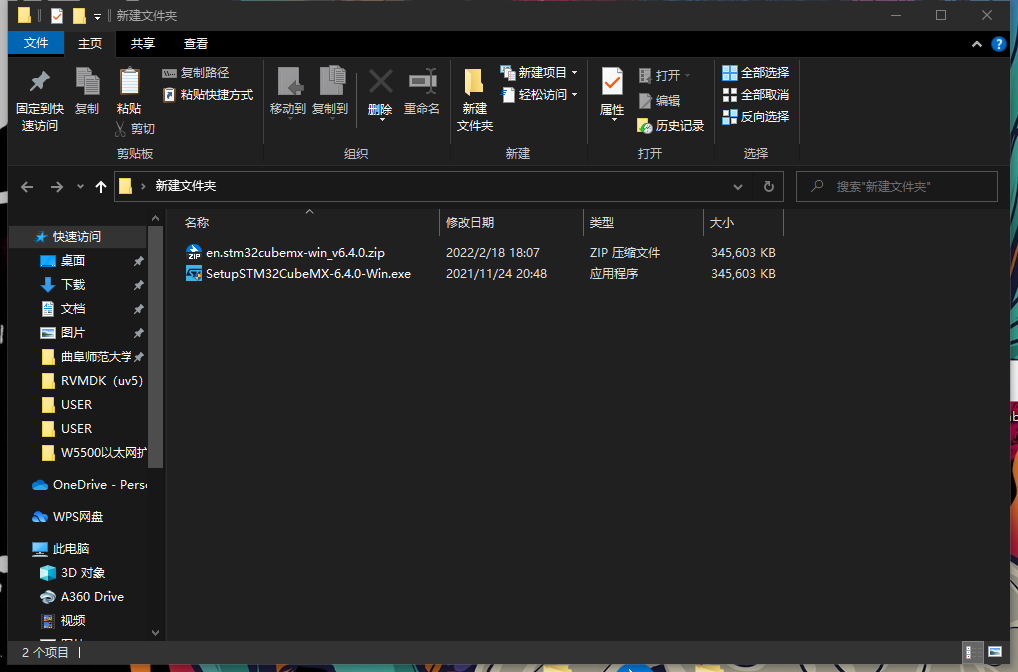Switch to Share (共享) tab
1018x672 pixels.
[x=143, y=44]
